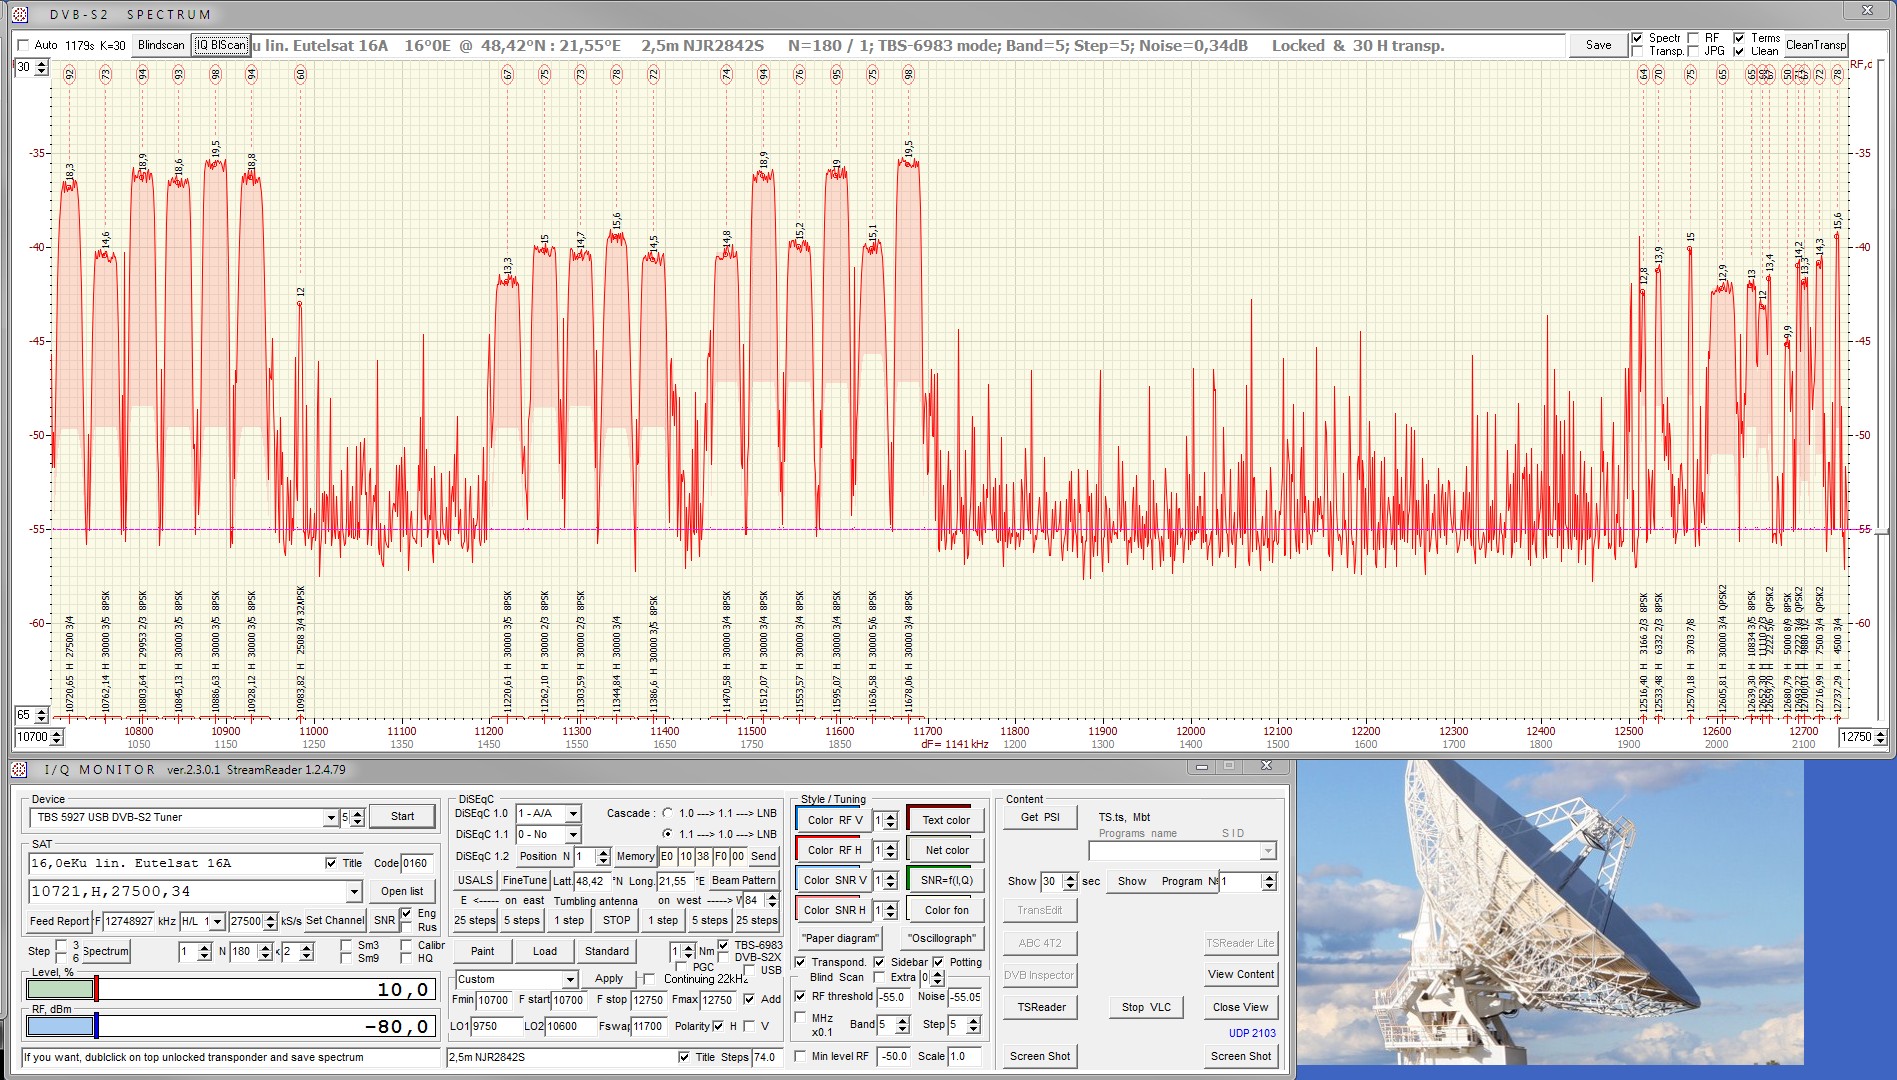Open the Oscillograph view
The height and width of the screenshot is (1080, 1897).
(942, 938)
